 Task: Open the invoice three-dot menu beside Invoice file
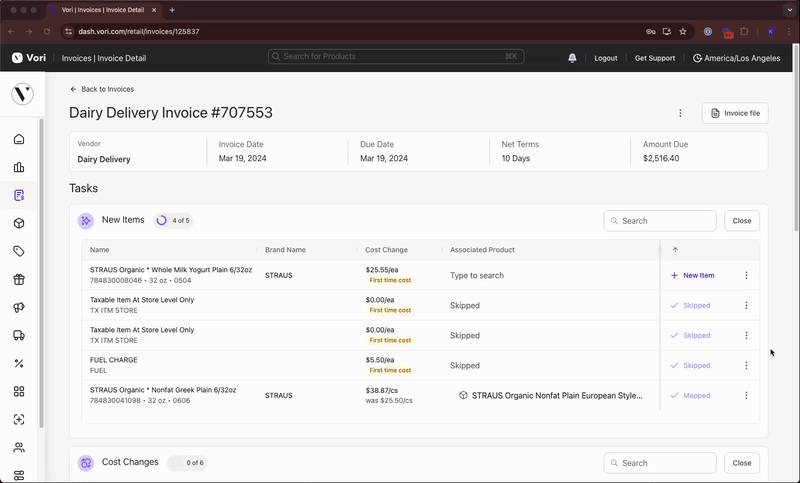(680, 113)
